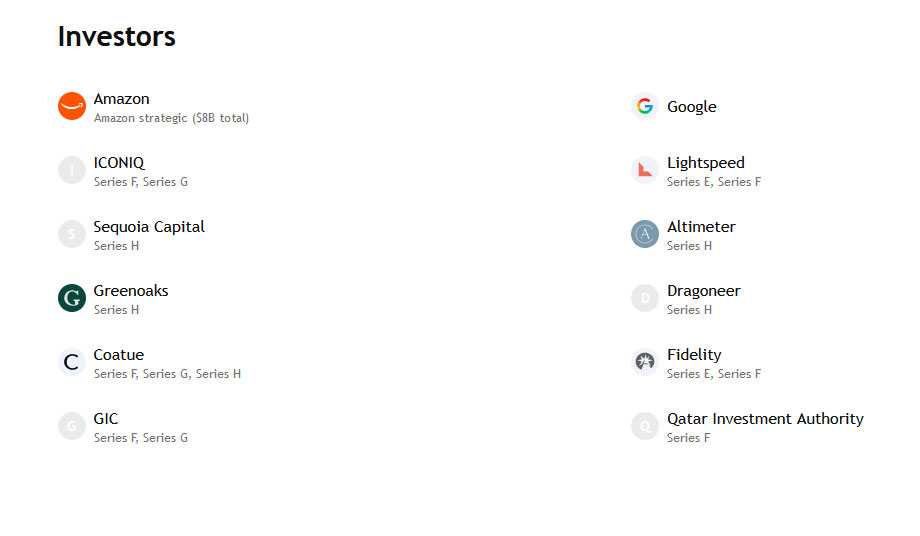
Task: Open the Amazon investor name link
Action: point(121,99)
